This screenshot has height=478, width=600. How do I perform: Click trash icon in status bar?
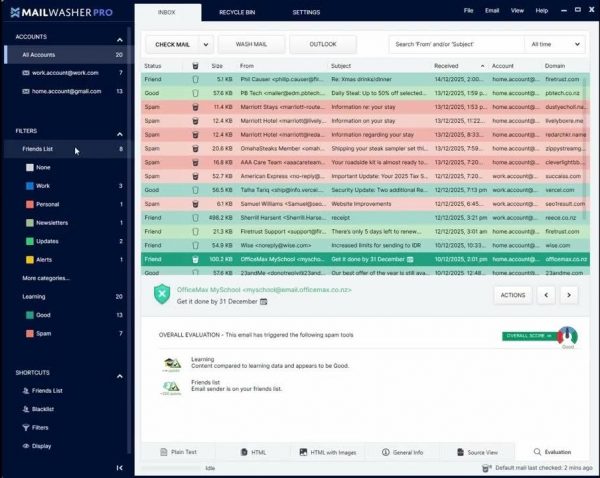(486, 468)
